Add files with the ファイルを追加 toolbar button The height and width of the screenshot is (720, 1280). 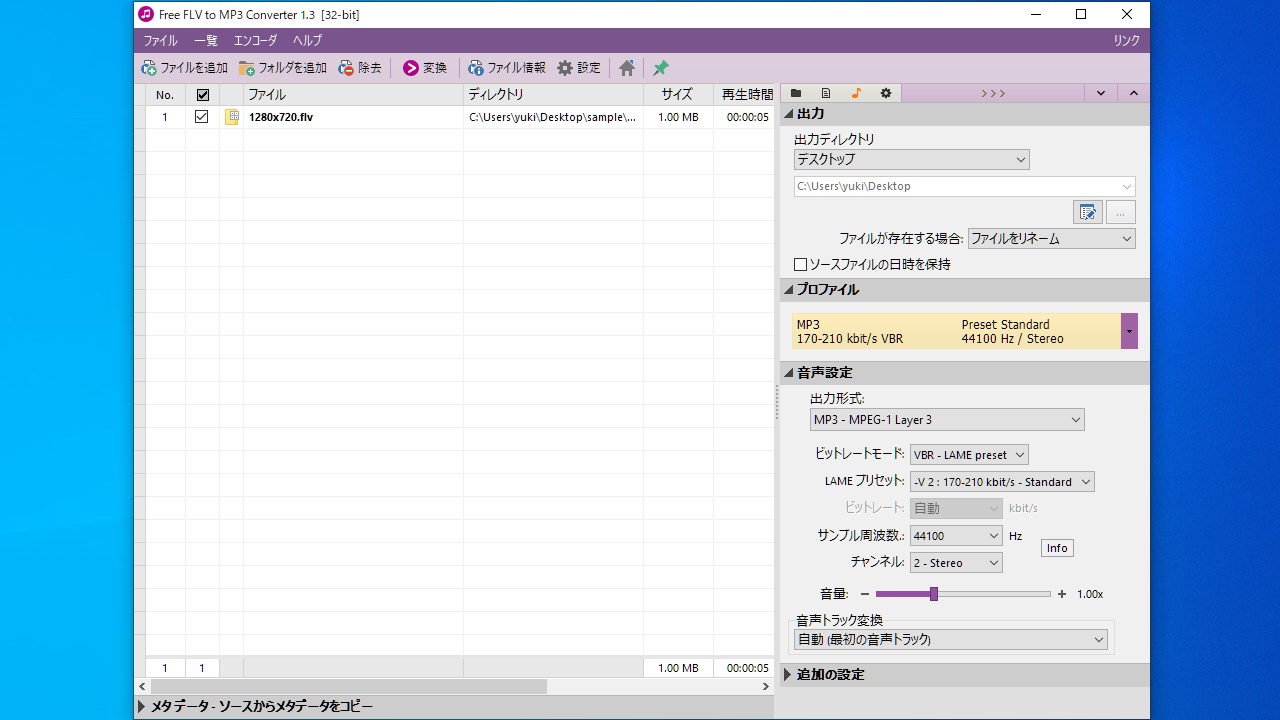(x=185, y=68)
